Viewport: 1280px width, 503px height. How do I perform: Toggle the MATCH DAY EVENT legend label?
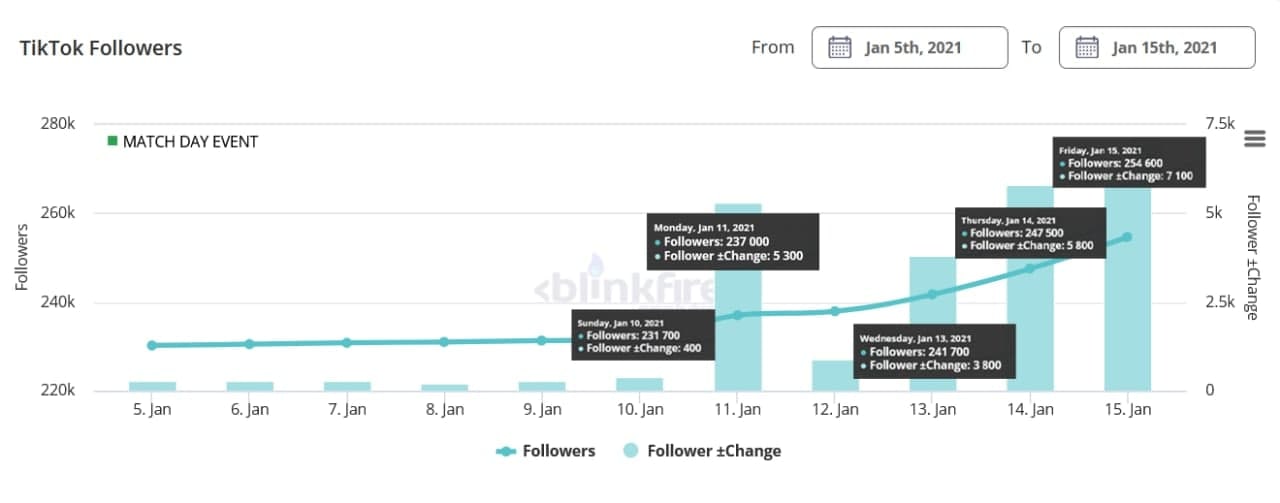click(190, 142)
